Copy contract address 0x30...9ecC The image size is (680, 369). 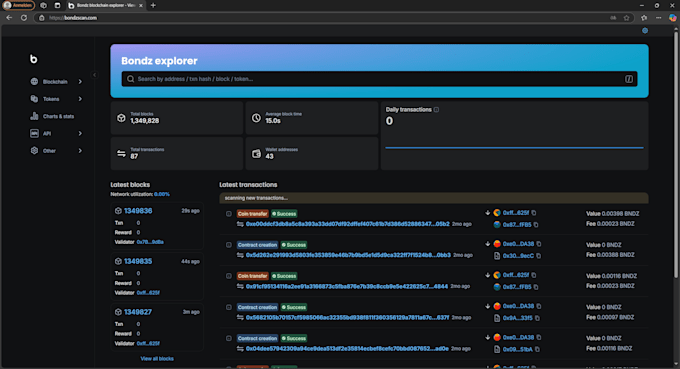tap(539, 256)
